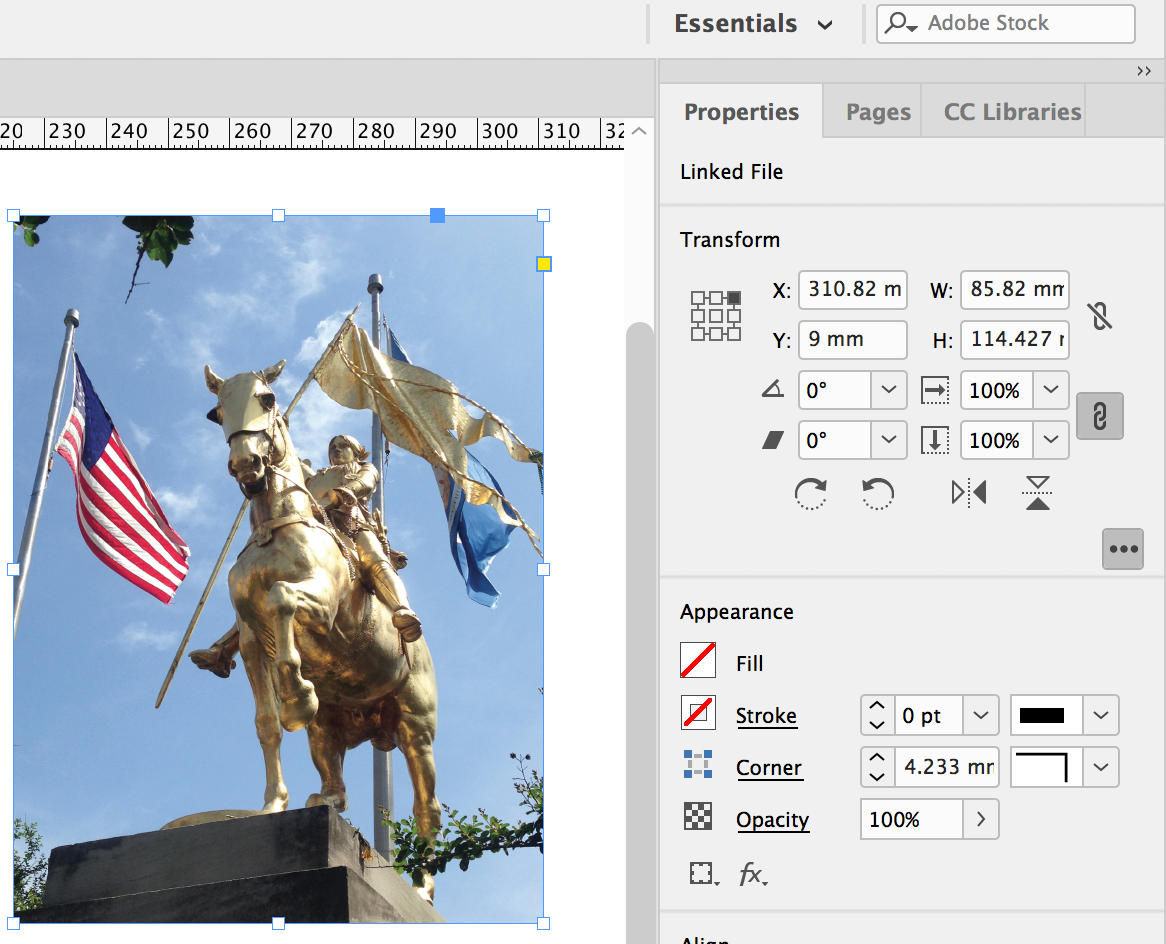Click the rotation angle icon

coord(773,389)
